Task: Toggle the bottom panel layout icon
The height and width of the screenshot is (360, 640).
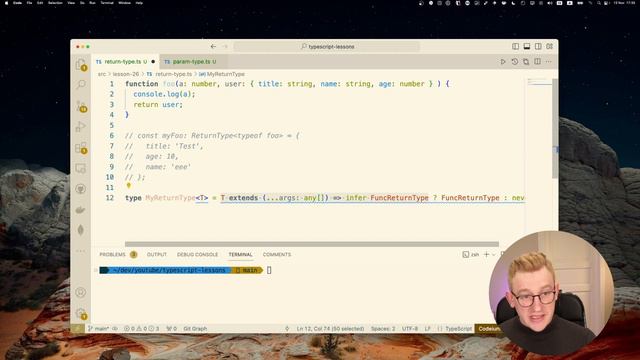Action: pyautogui.click(x=527, y=47)
